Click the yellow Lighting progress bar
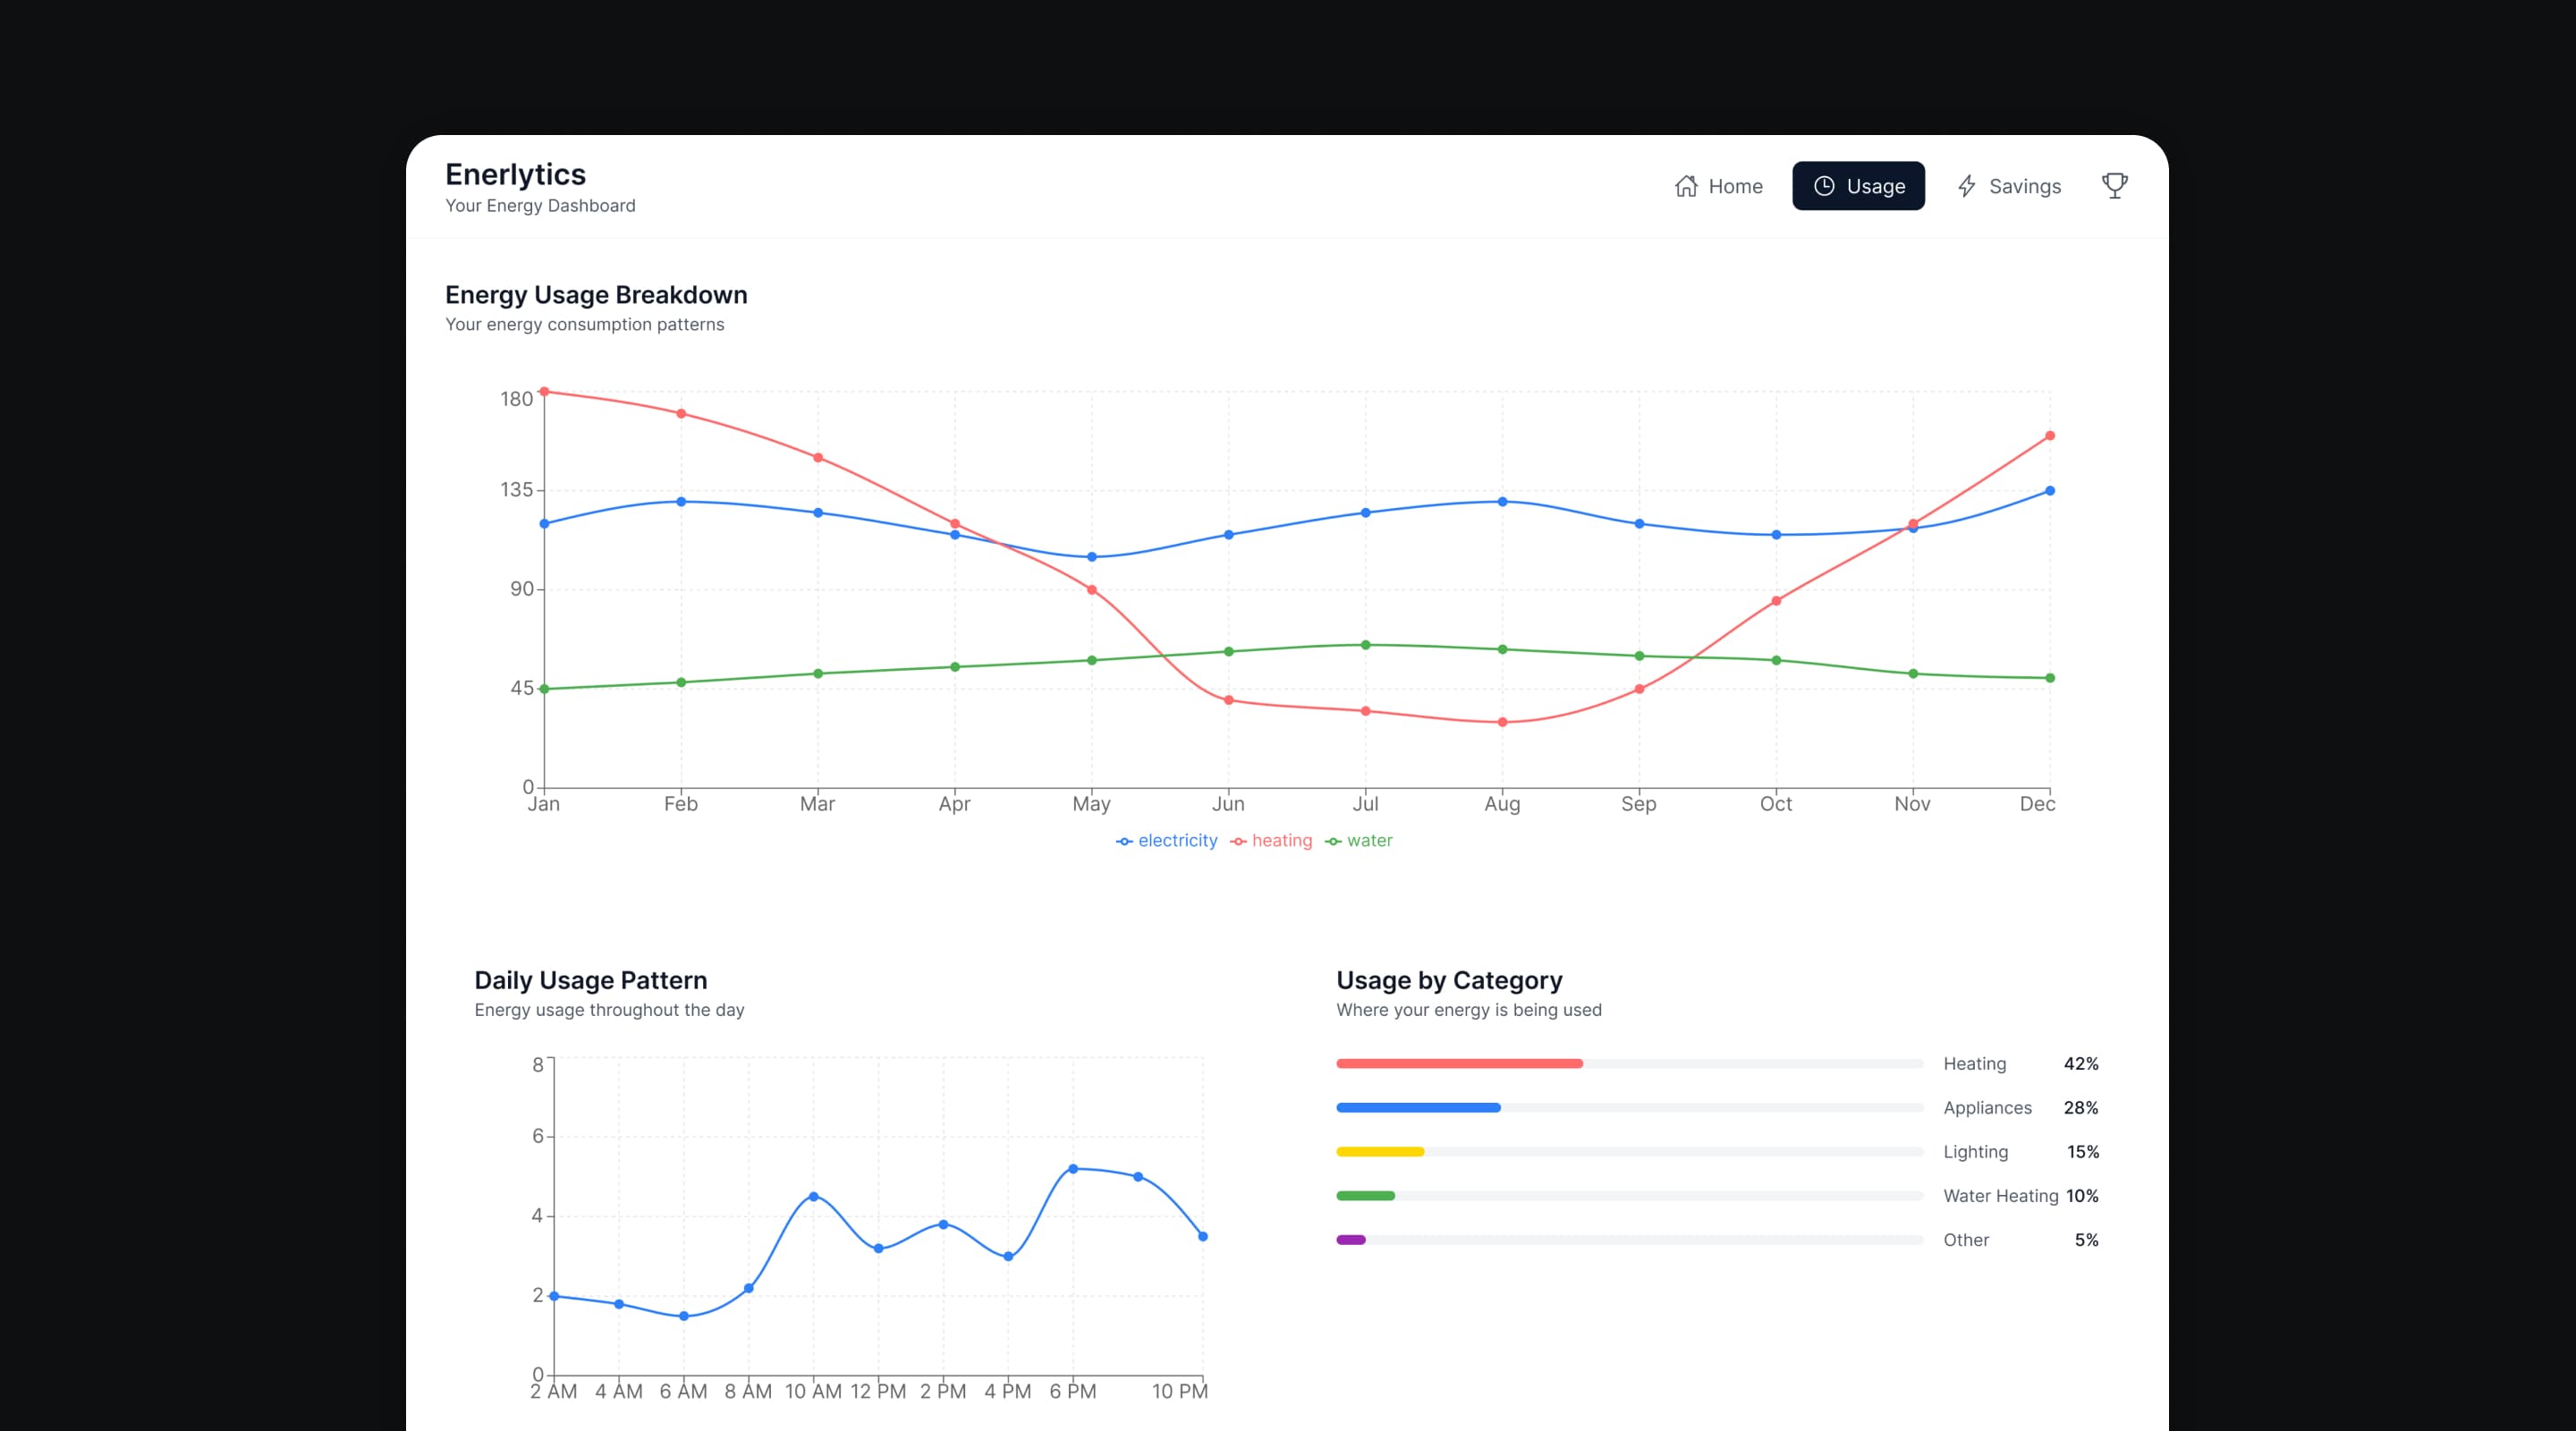Viewport: 2576px width, 1431px height. 1380,1152
